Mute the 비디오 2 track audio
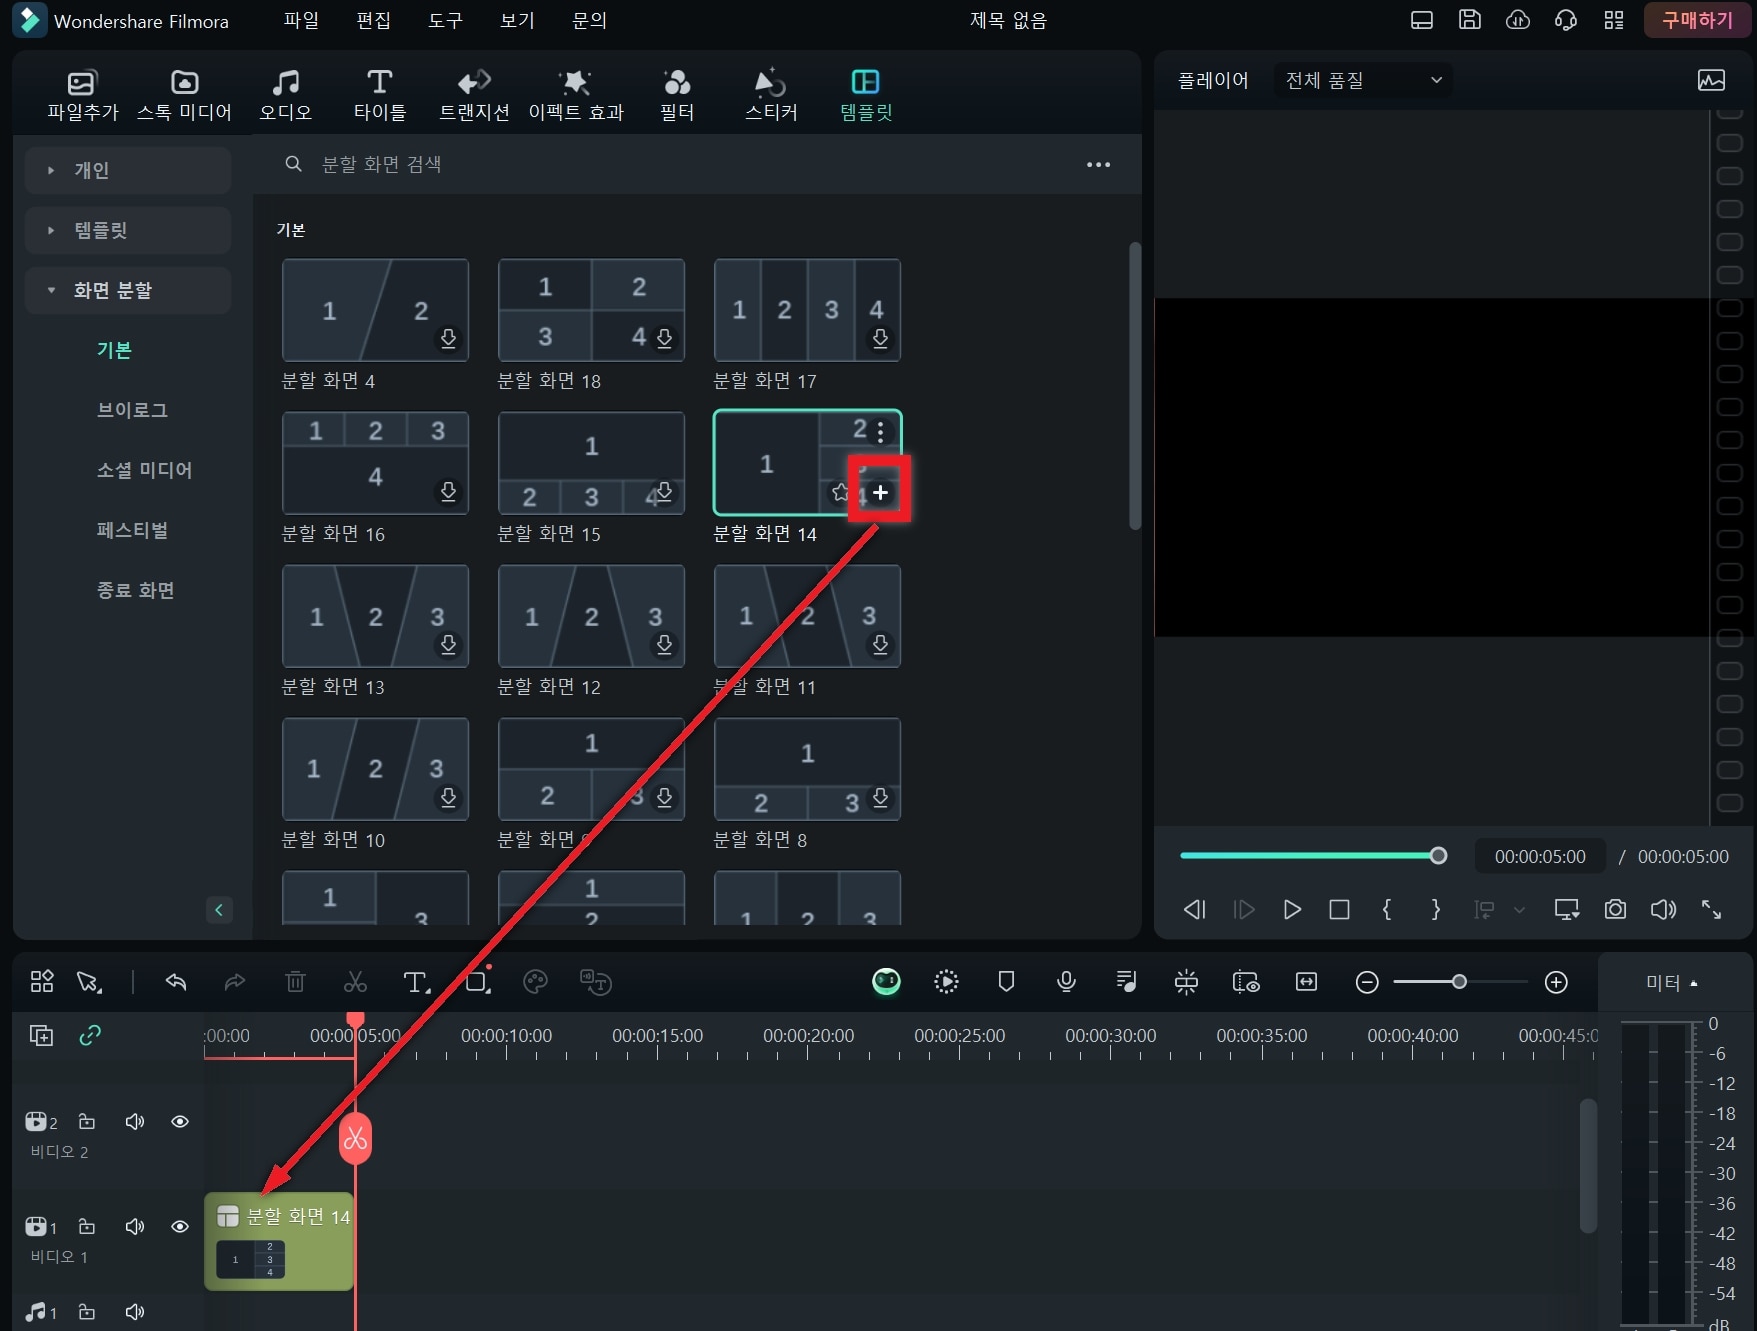The width and height of the screenshot is (1757, 1331). pos(134,1121)
